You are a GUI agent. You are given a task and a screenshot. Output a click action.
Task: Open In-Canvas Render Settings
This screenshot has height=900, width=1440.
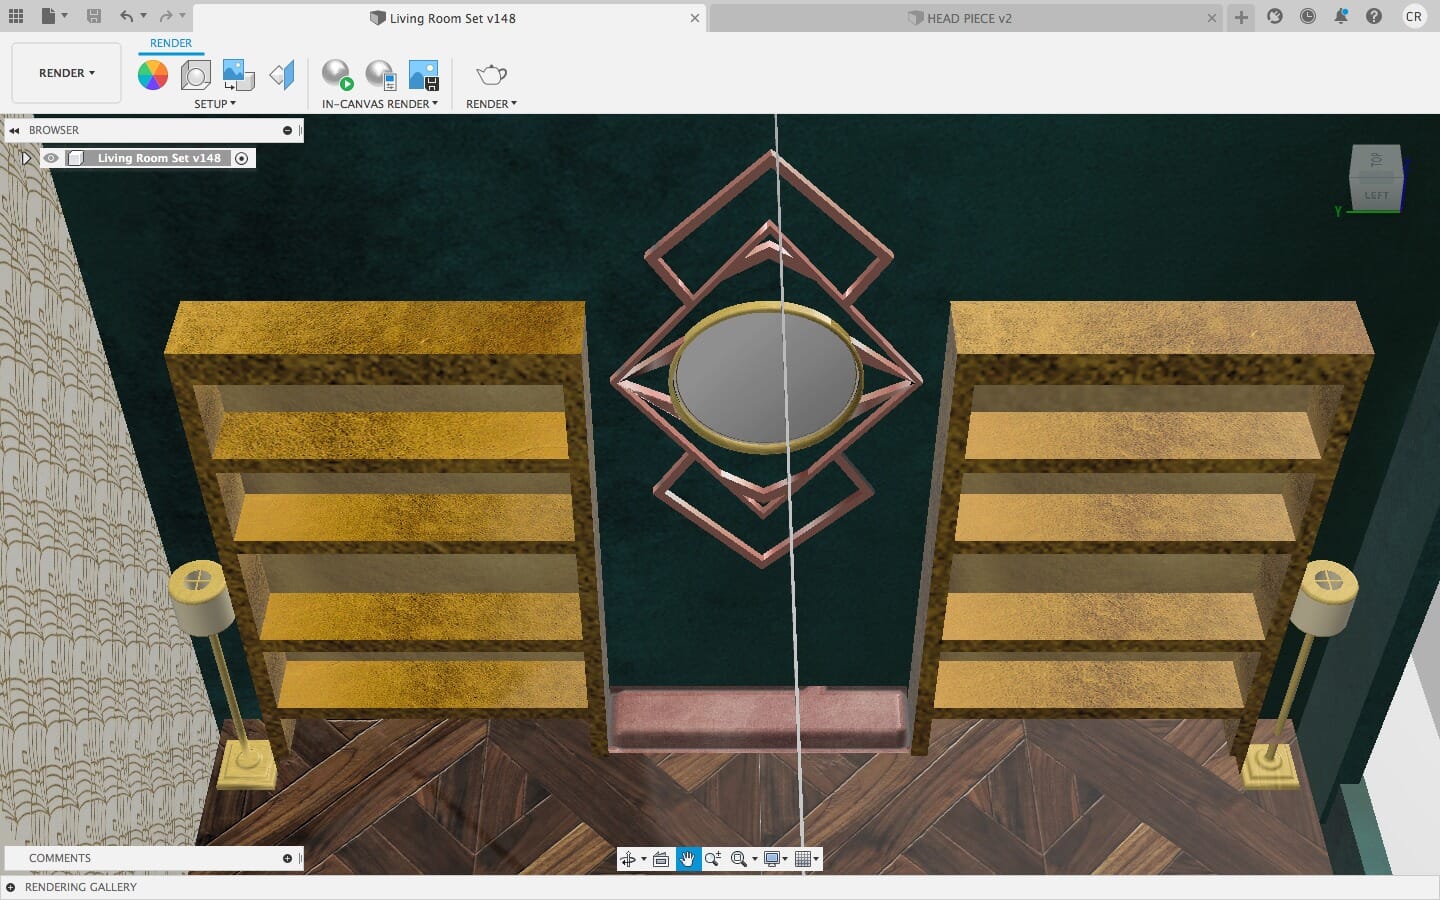pos(381,75)
